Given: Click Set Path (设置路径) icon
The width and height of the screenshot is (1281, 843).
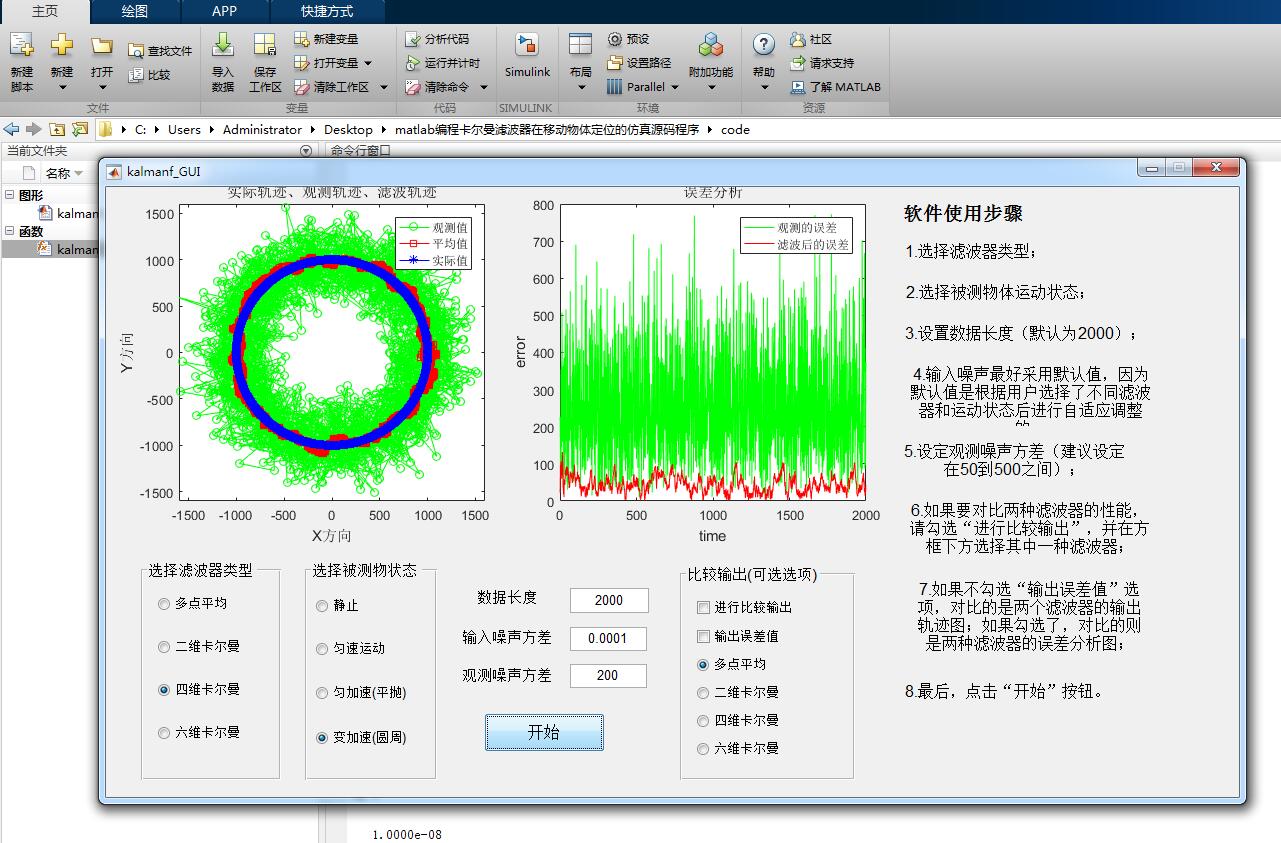Looking at the screenshot, I should tap(615, 63).
